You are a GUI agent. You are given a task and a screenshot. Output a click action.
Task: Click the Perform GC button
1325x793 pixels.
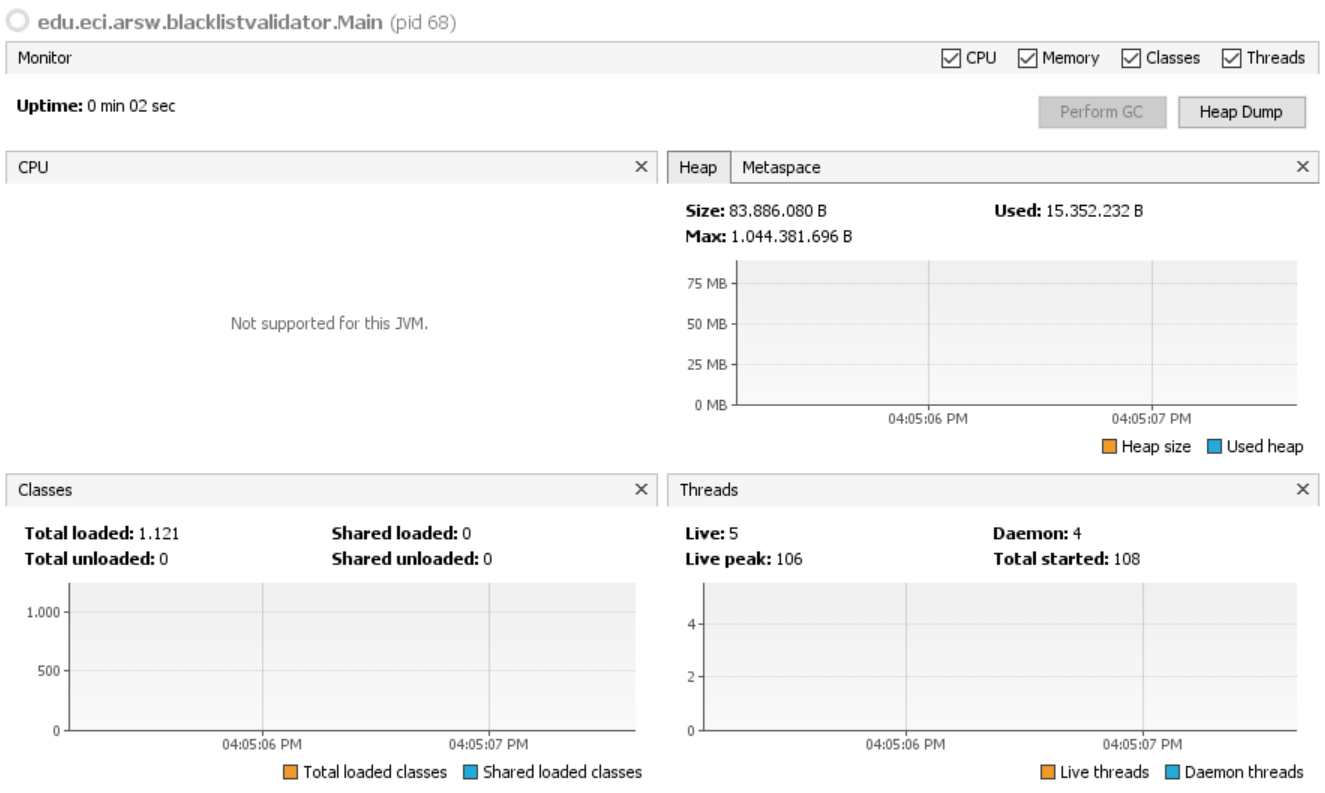pos(1102,112)
